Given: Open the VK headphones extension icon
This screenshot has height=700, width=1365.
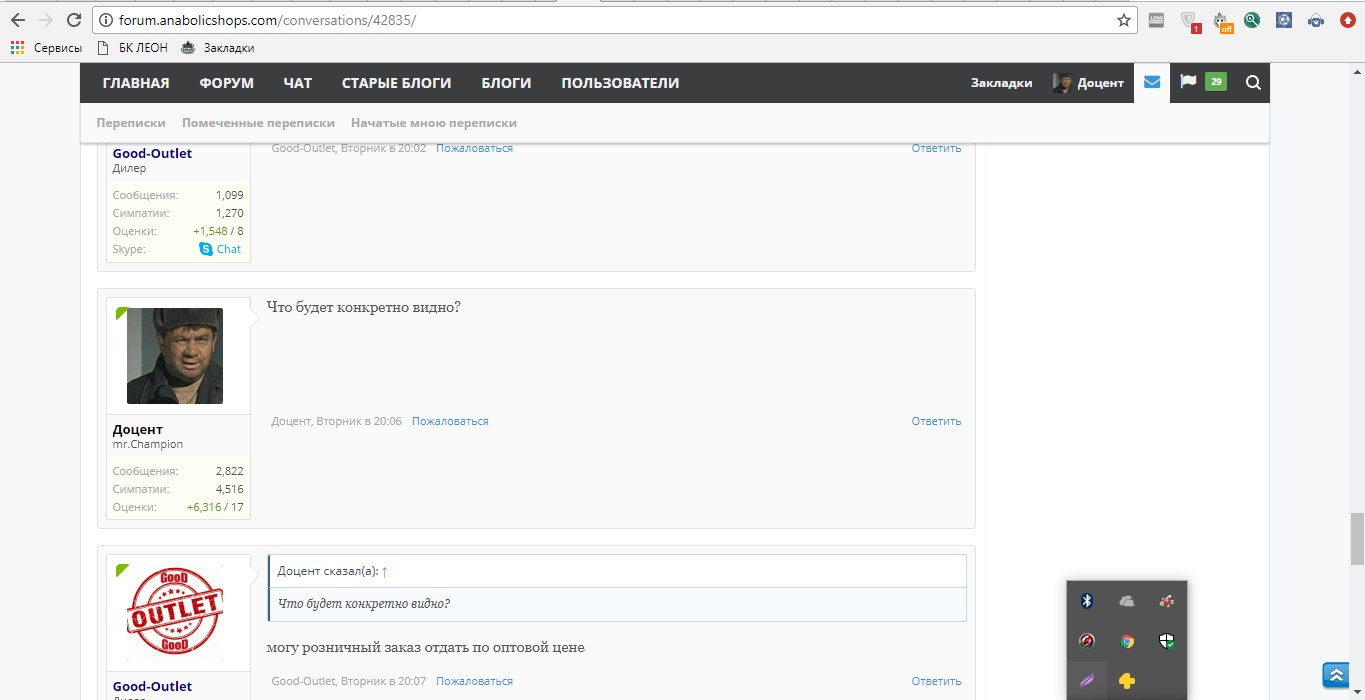Looking at the screenshot, I should [1316, 20].
